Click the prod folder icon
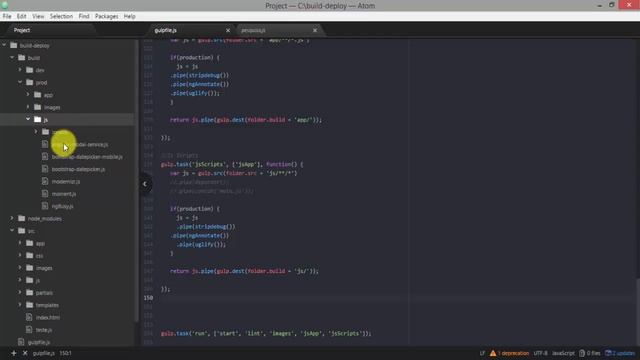 pos(29,82)
